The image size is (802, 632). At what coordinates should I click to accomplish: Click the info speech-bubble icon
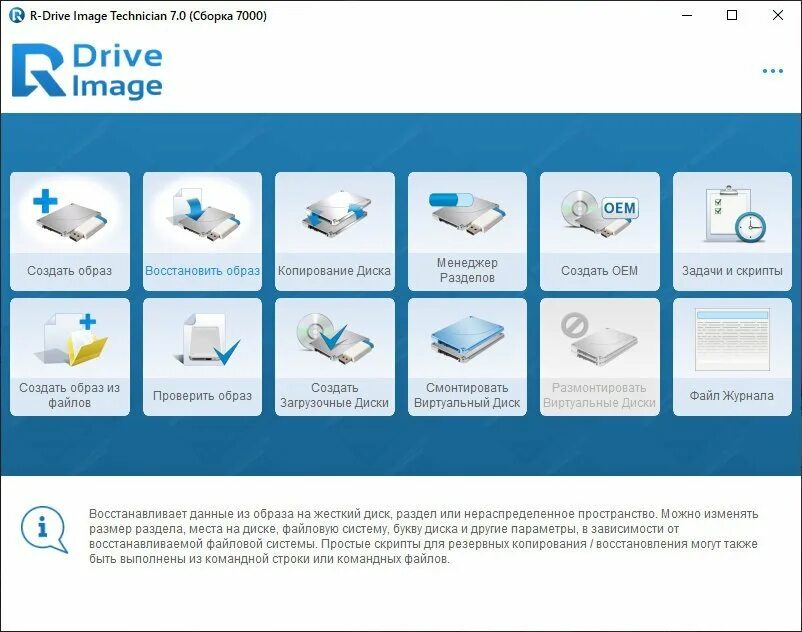[41, 525]
